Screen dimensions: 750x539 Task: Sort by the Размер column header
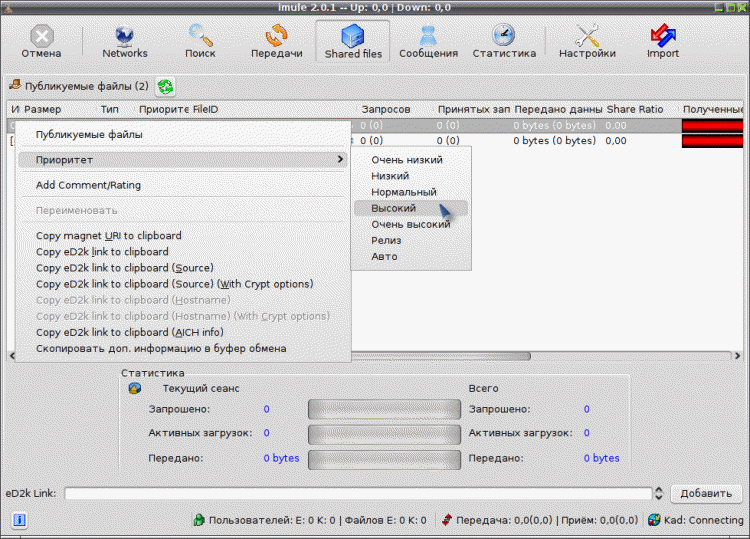[43, 110]
